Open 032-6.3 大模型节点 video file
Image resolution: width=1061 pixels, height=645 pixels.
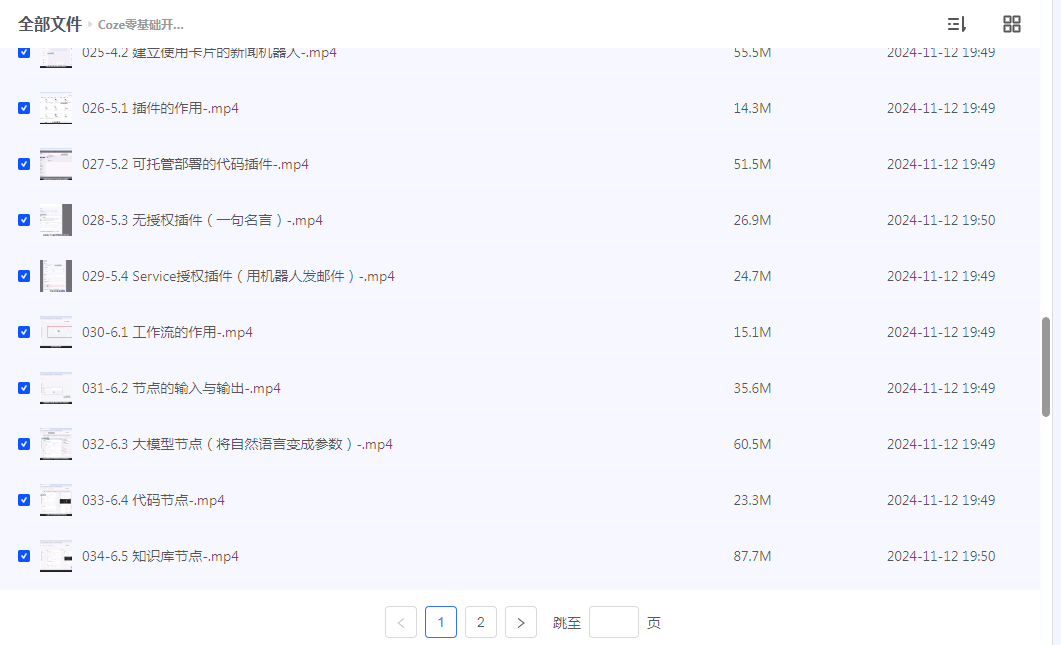point(237,444)
